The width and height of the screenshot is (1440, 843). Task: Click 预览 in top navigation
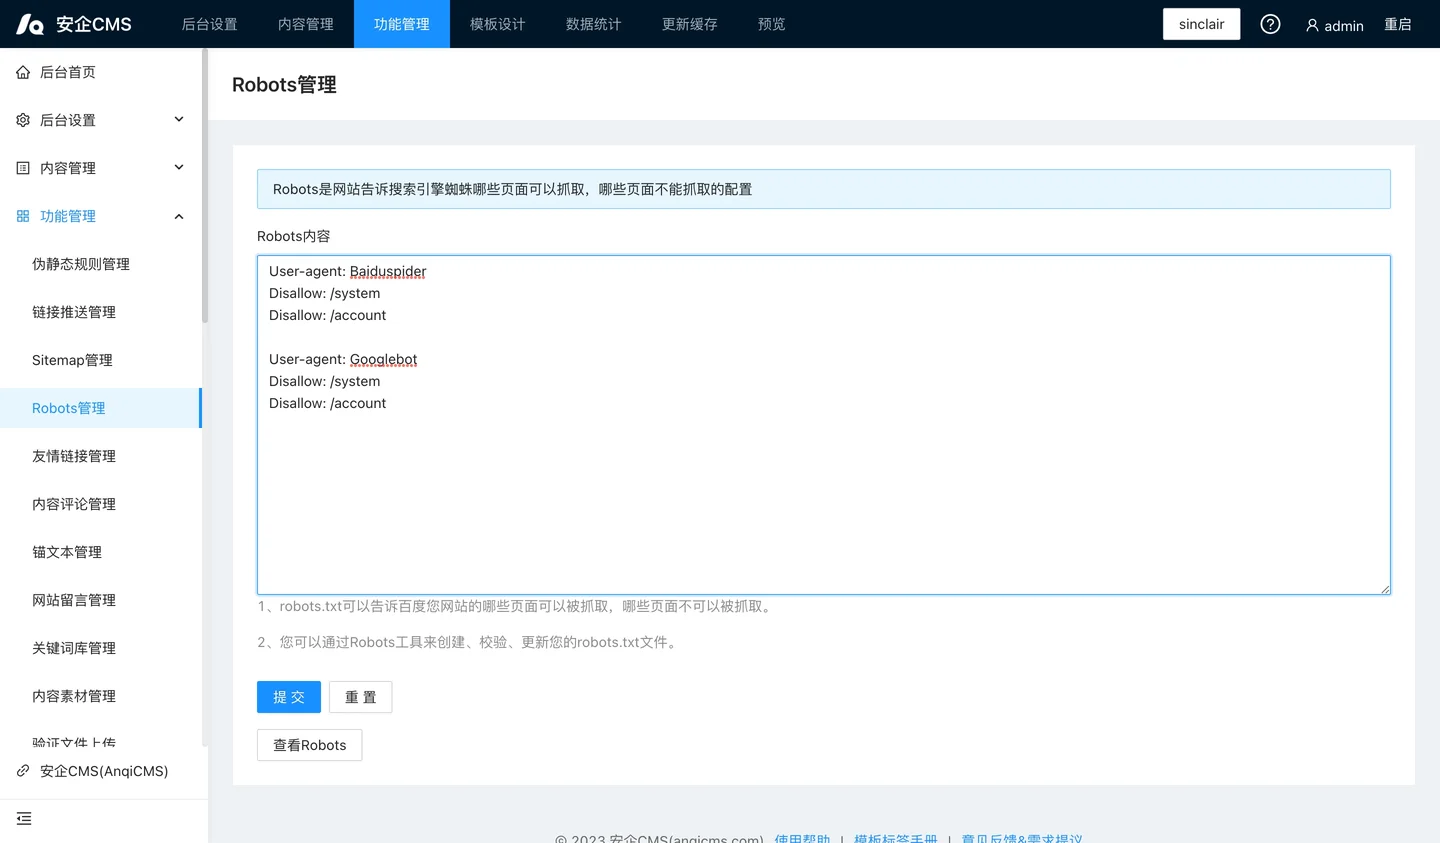pos(772,24)
